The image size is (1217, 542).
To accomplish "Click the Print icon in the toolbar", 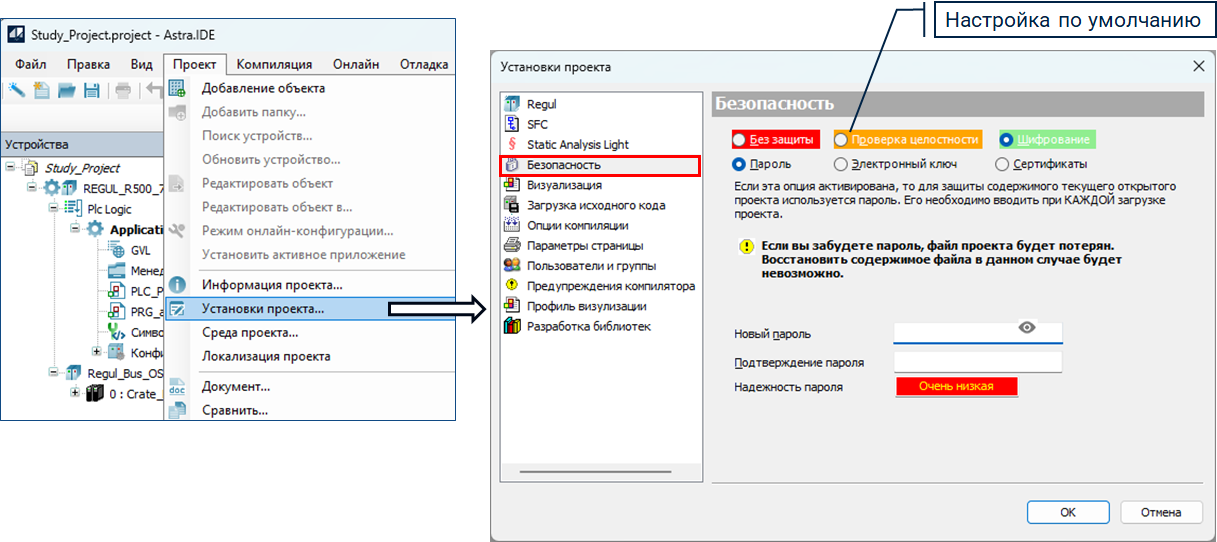I will (x=123, y=90).
